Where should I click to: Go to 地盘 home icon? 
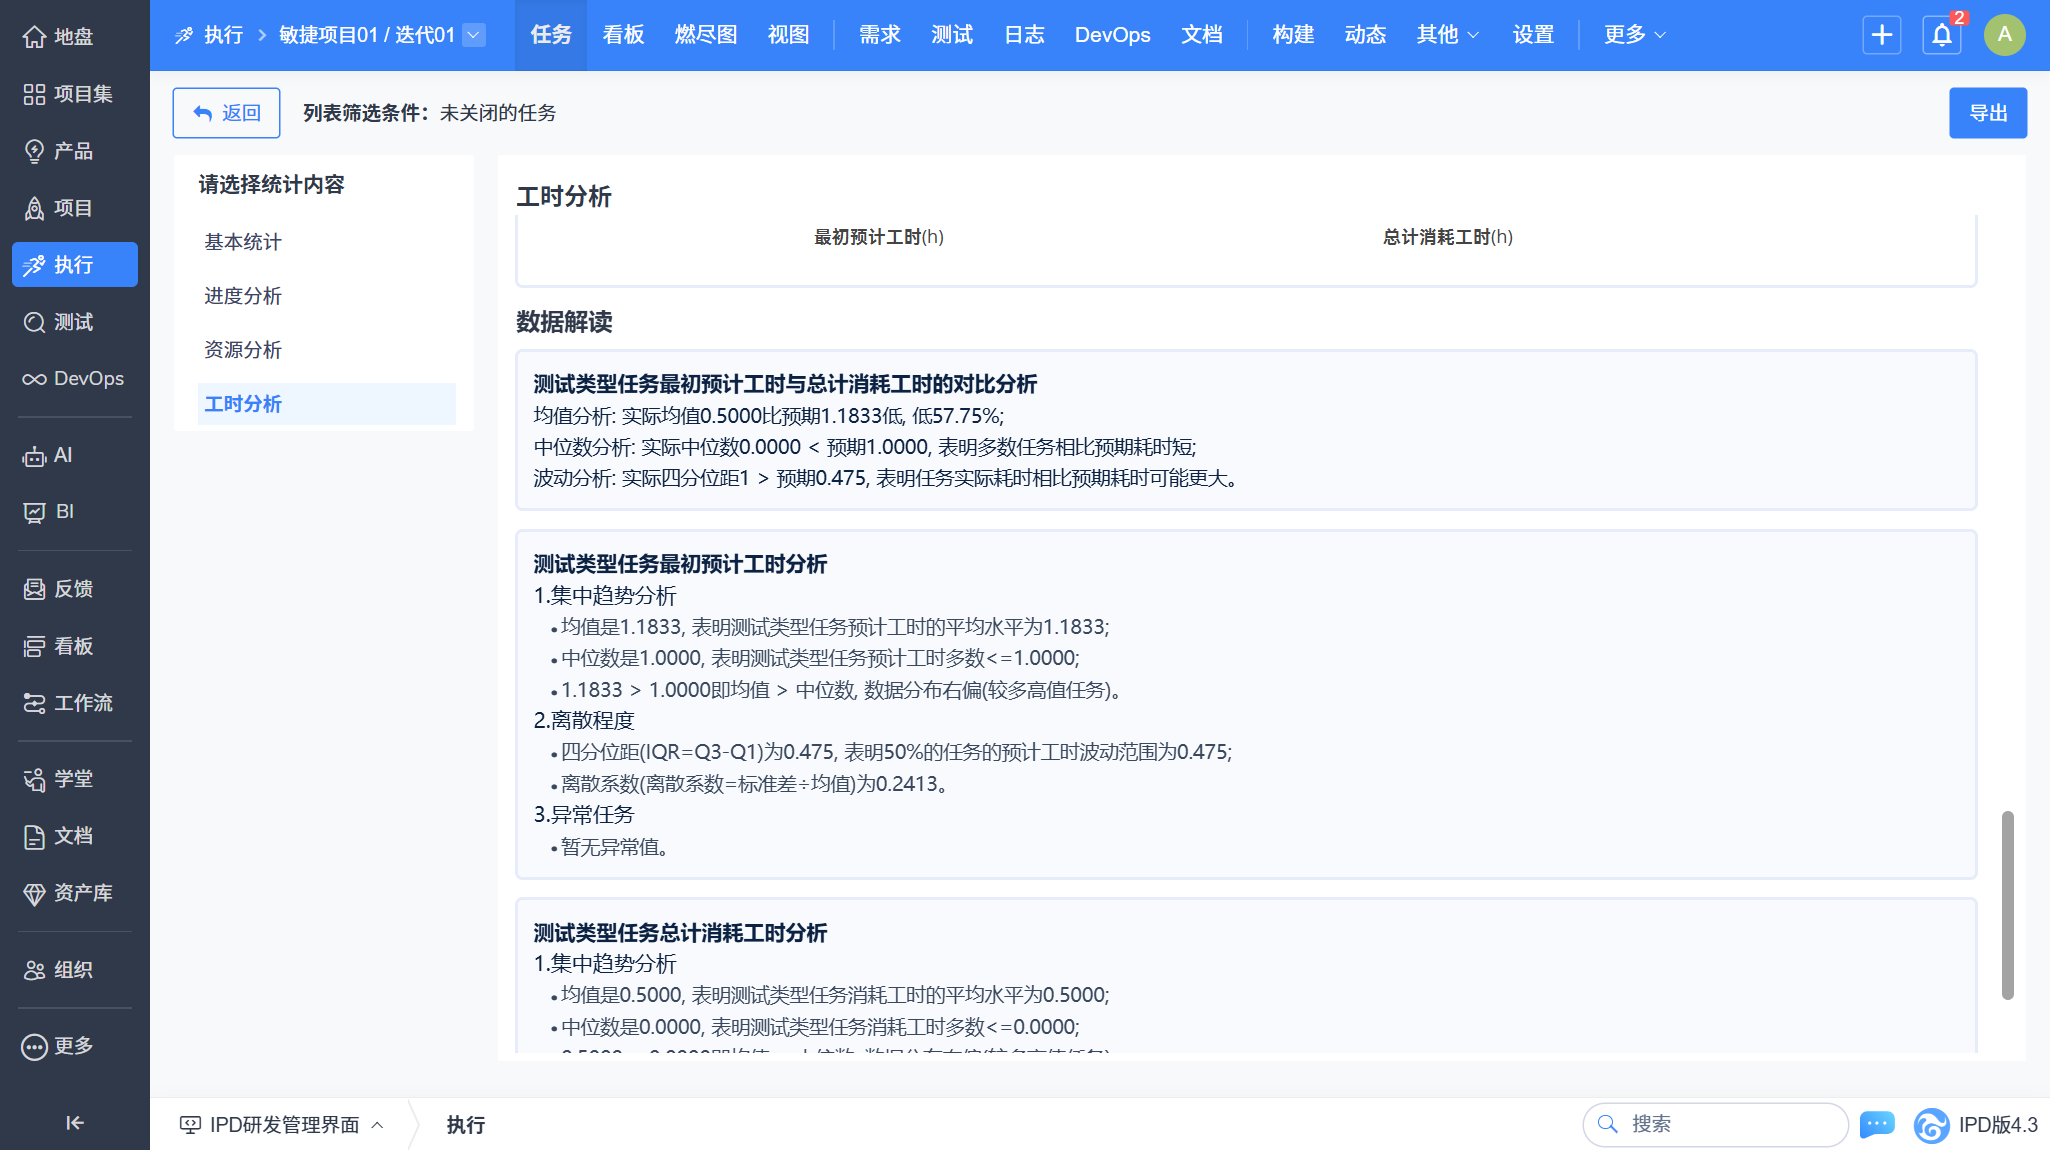coord(35,37)
